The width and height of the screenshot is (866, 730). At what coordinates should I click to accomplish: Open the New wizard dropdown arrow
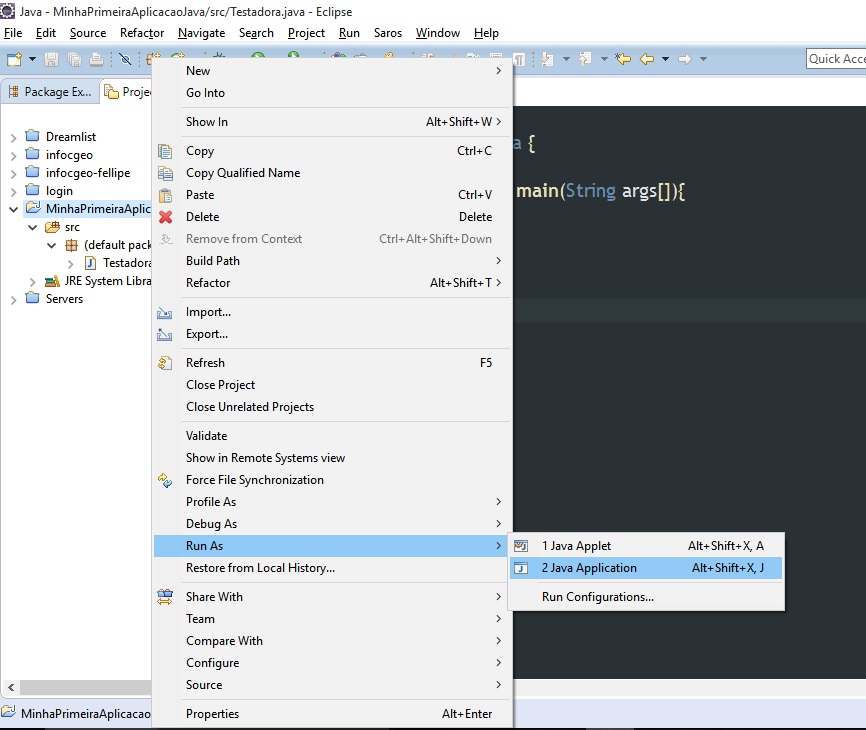click(x=32, y=59)
